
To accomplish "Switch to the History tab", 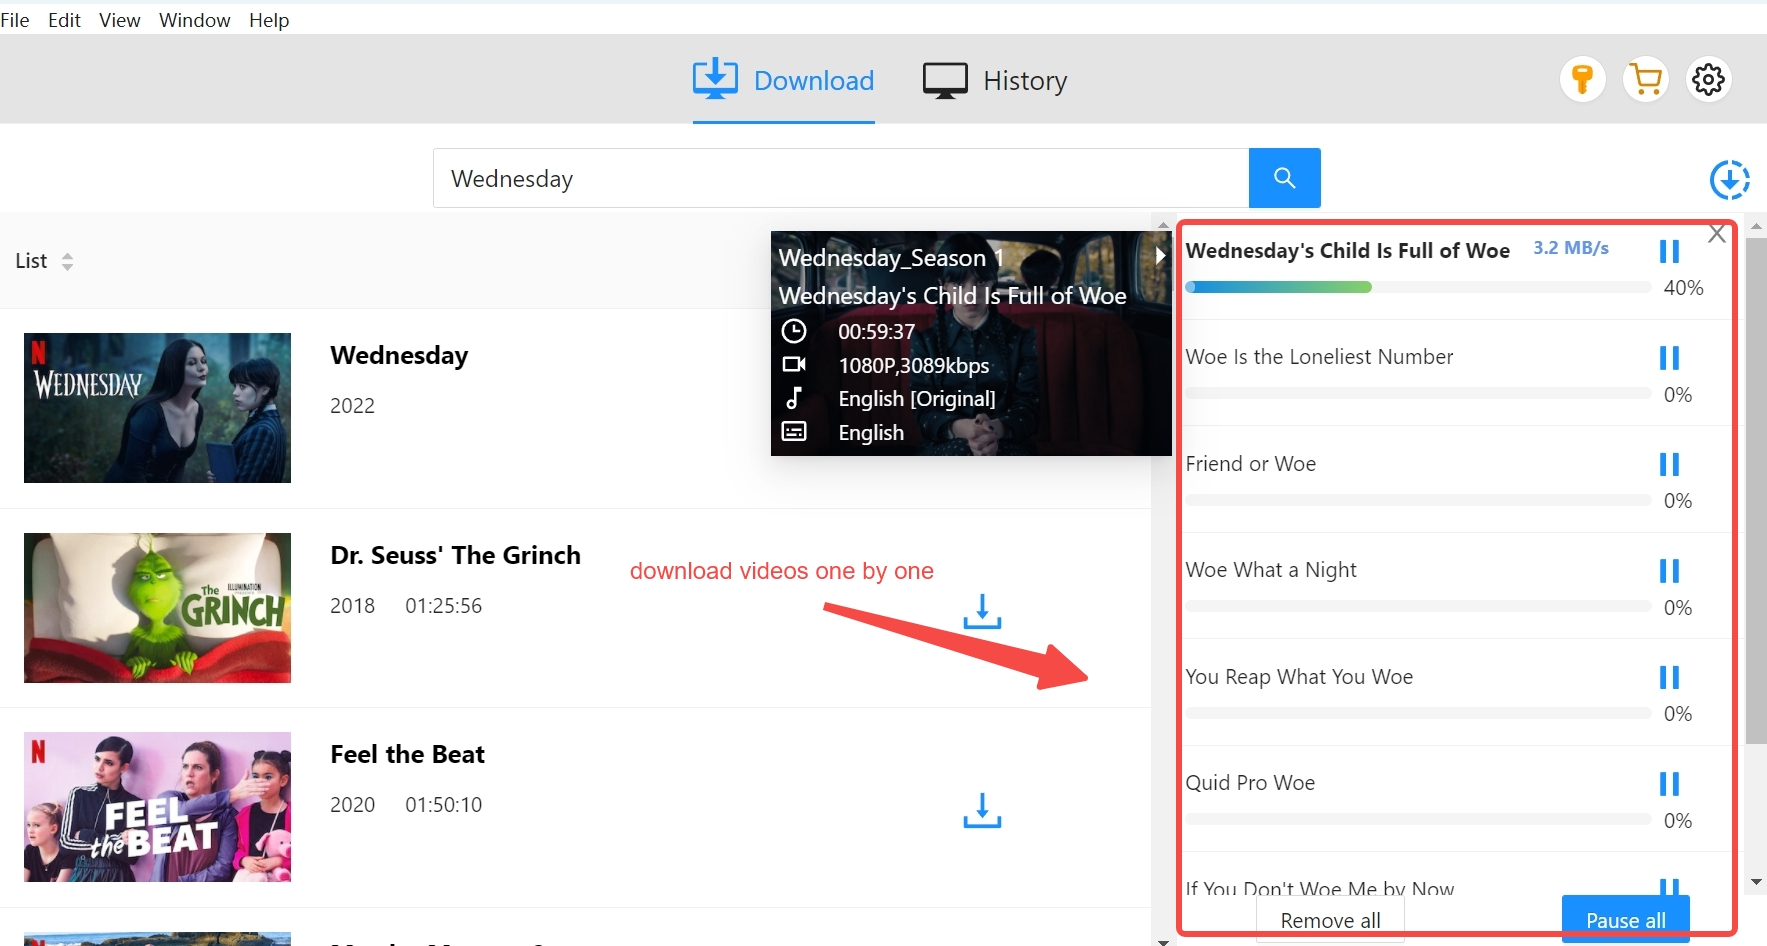I will coord(995,80).
